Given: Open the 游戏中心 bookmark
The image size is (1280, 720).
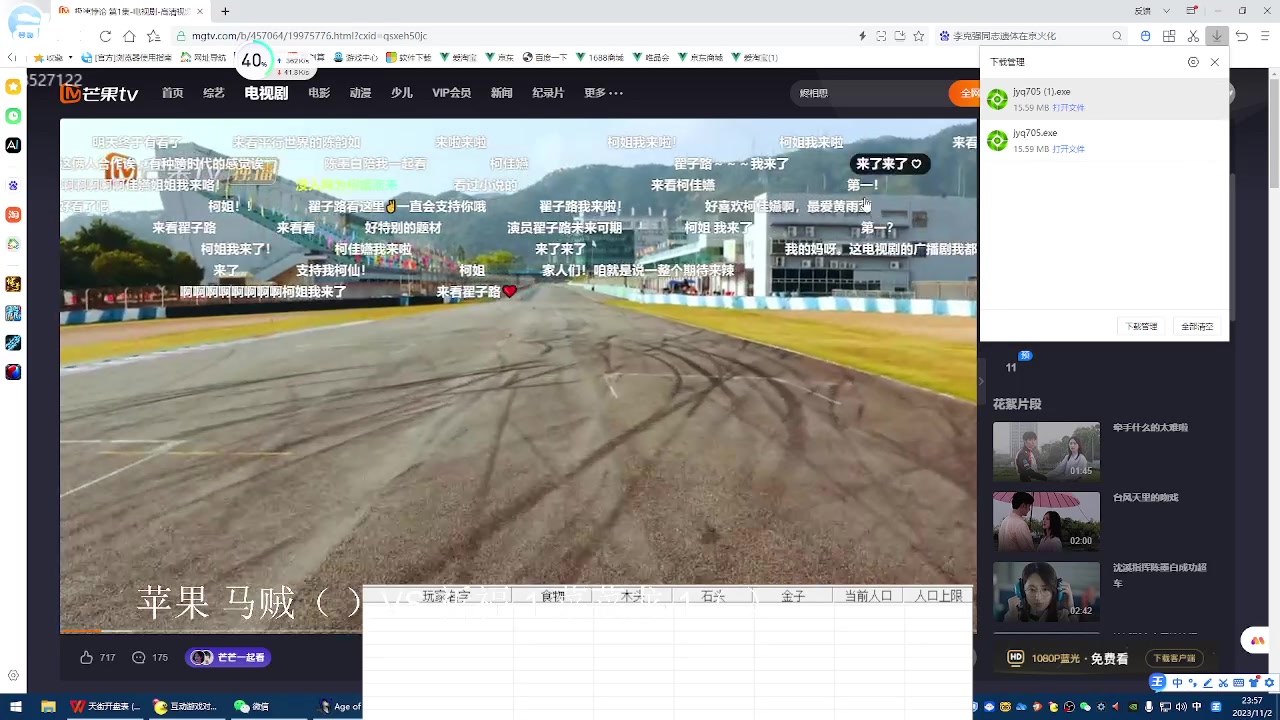Looking at the screenshot, I should pyautogui.click(x=355, y=58).
